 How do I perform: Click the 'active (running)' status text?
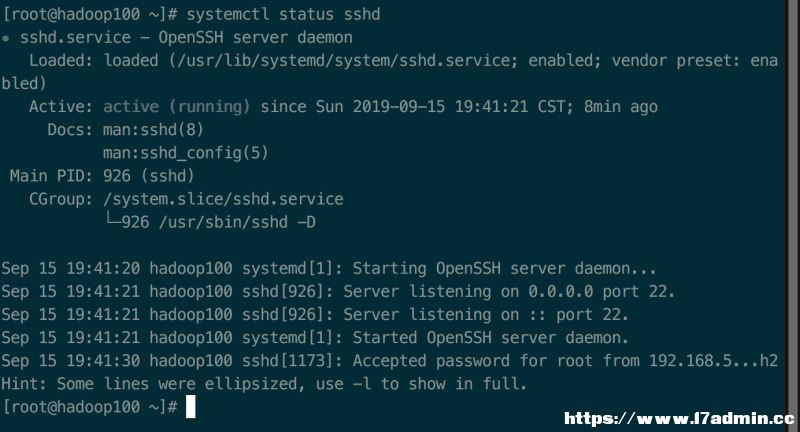pyautogui.click(x=177, y=107)
